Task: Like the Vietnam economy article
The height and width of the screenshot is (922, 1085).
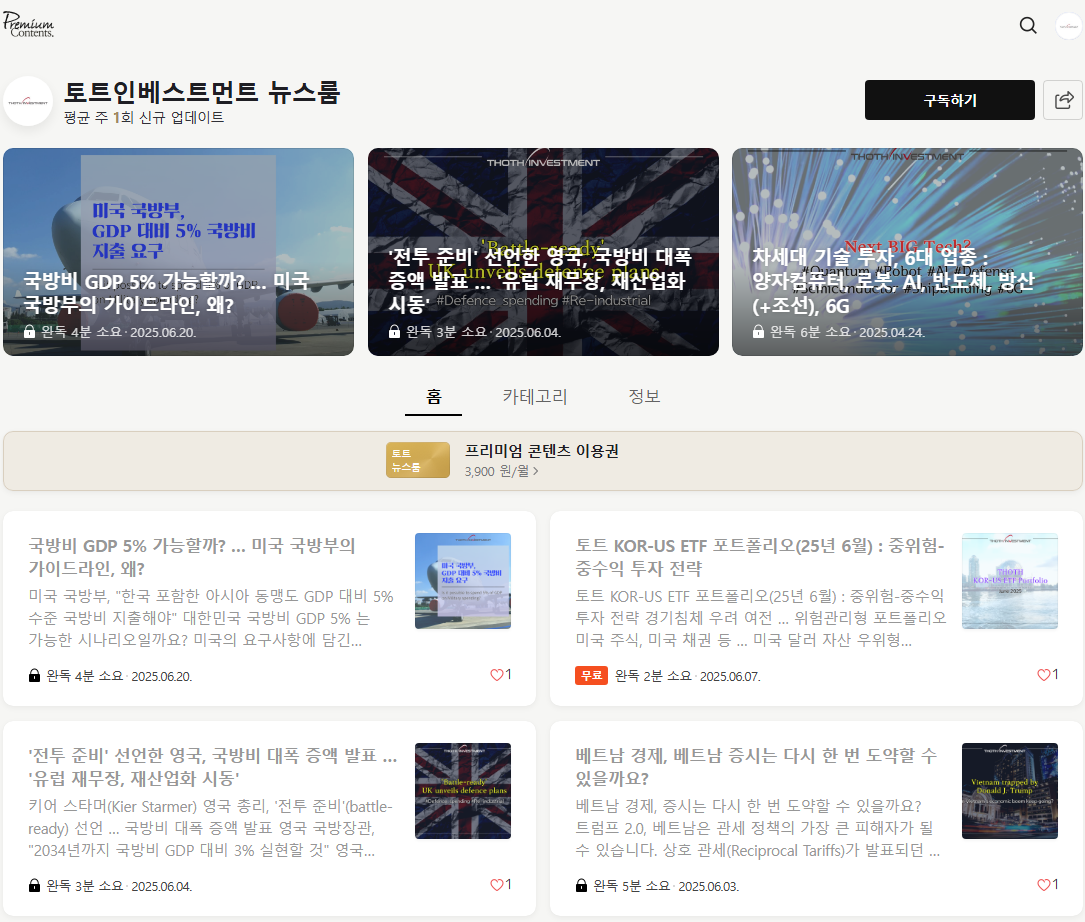Action: pyautogui.click(x=1047, y=885)
